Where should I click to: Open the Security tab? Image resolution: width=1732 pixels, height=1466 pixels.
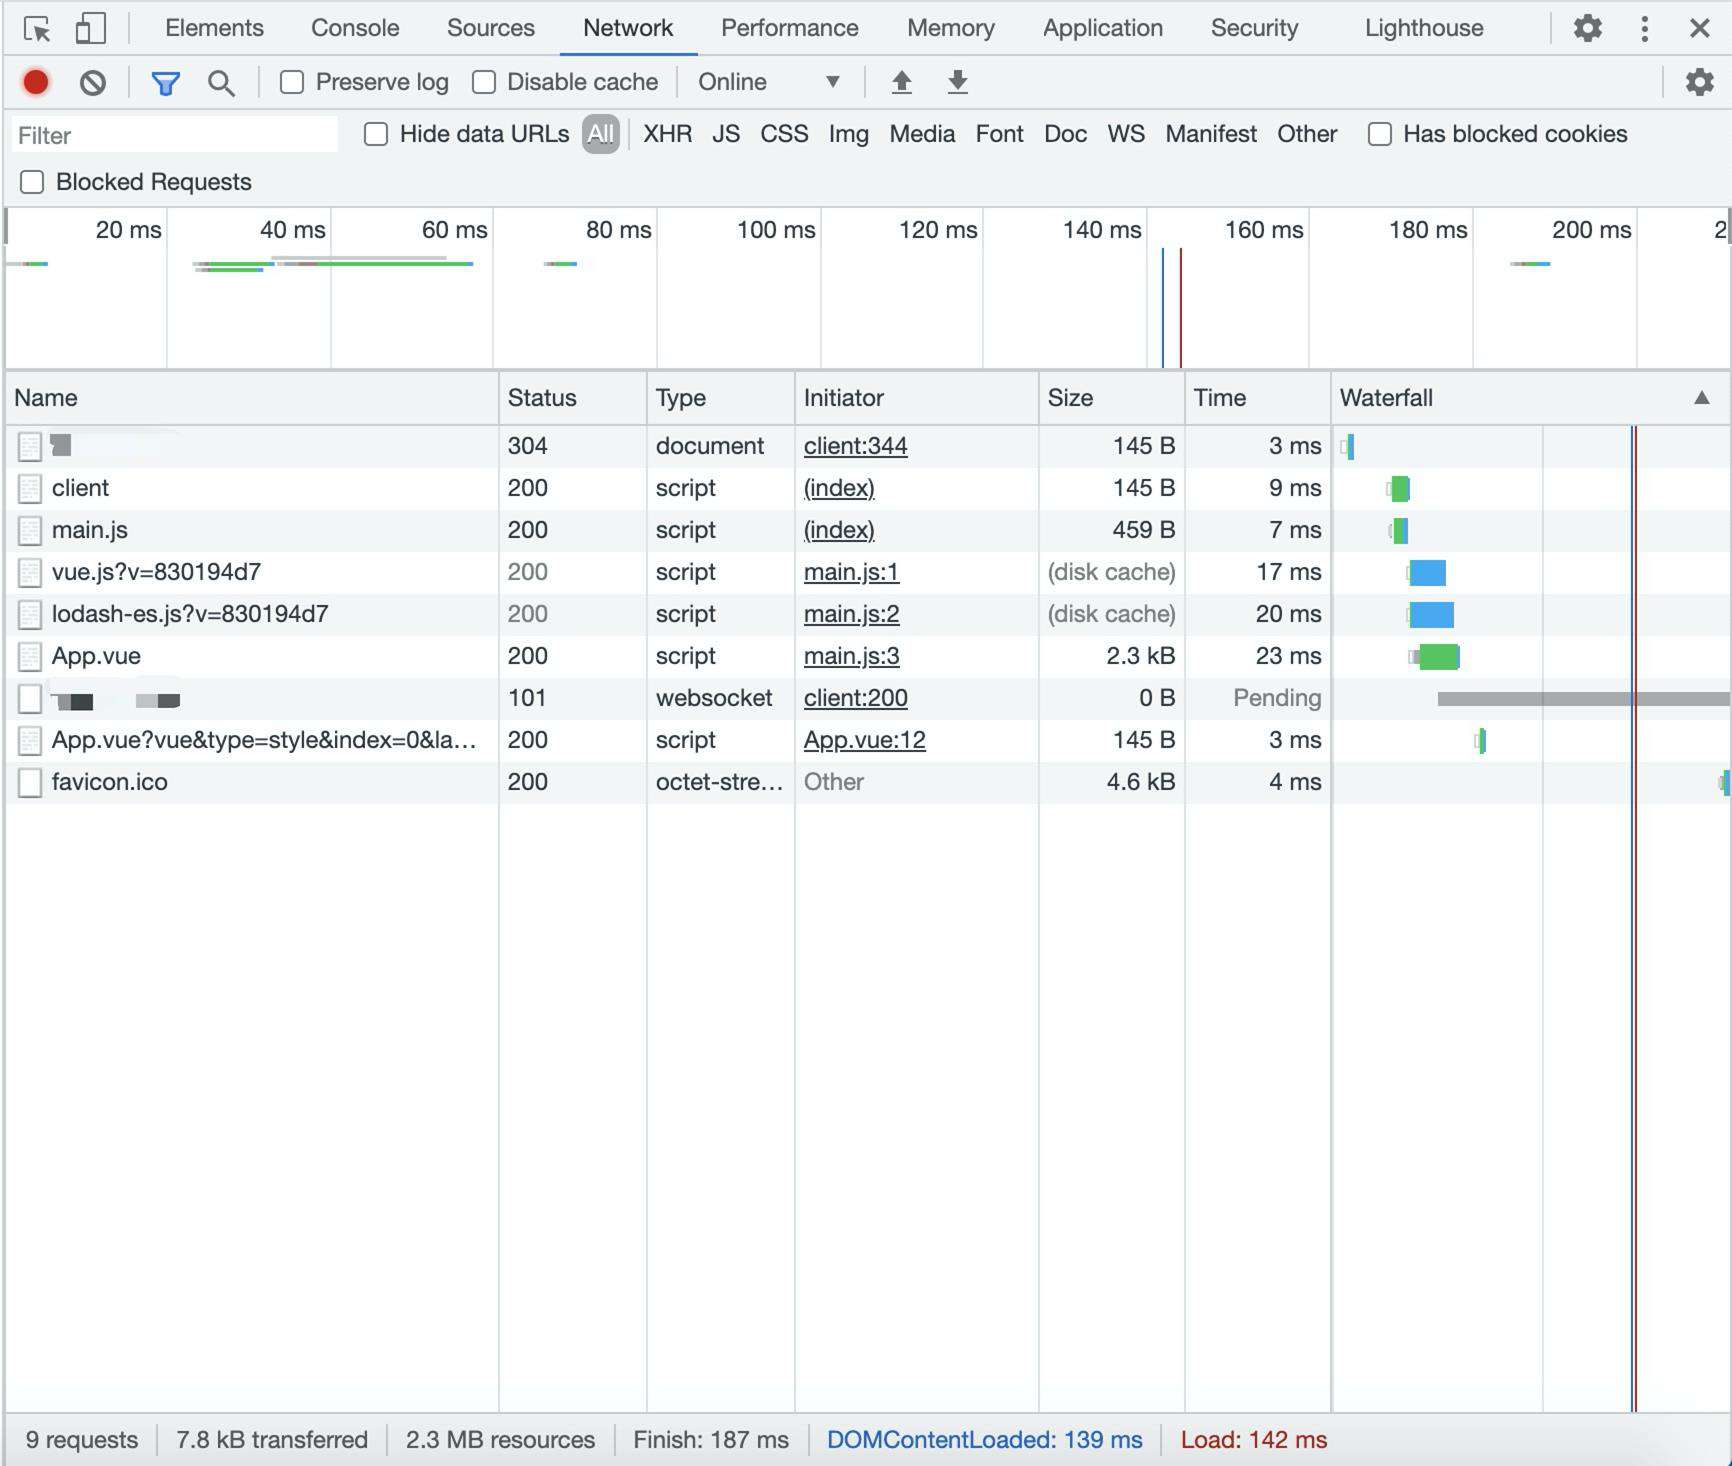click(1255, 28)
